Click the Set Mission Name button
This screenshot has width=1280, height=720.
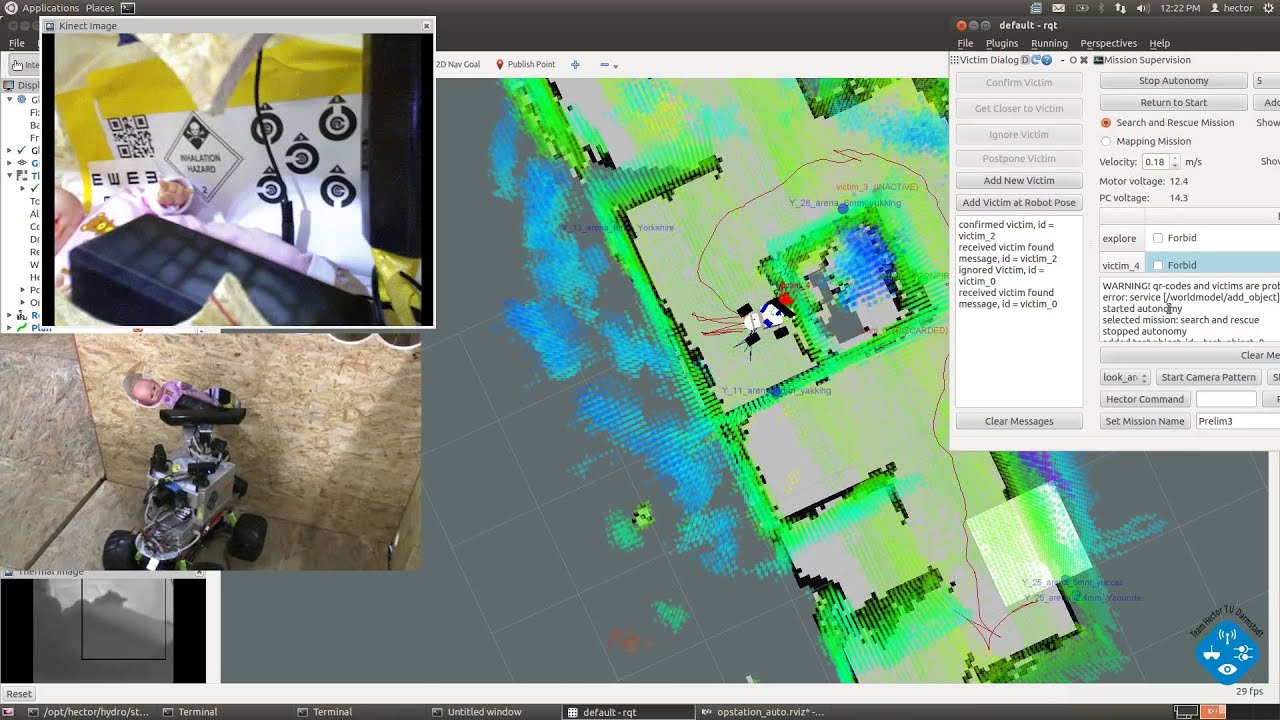pyautogui.click(x=1145, y=421)
